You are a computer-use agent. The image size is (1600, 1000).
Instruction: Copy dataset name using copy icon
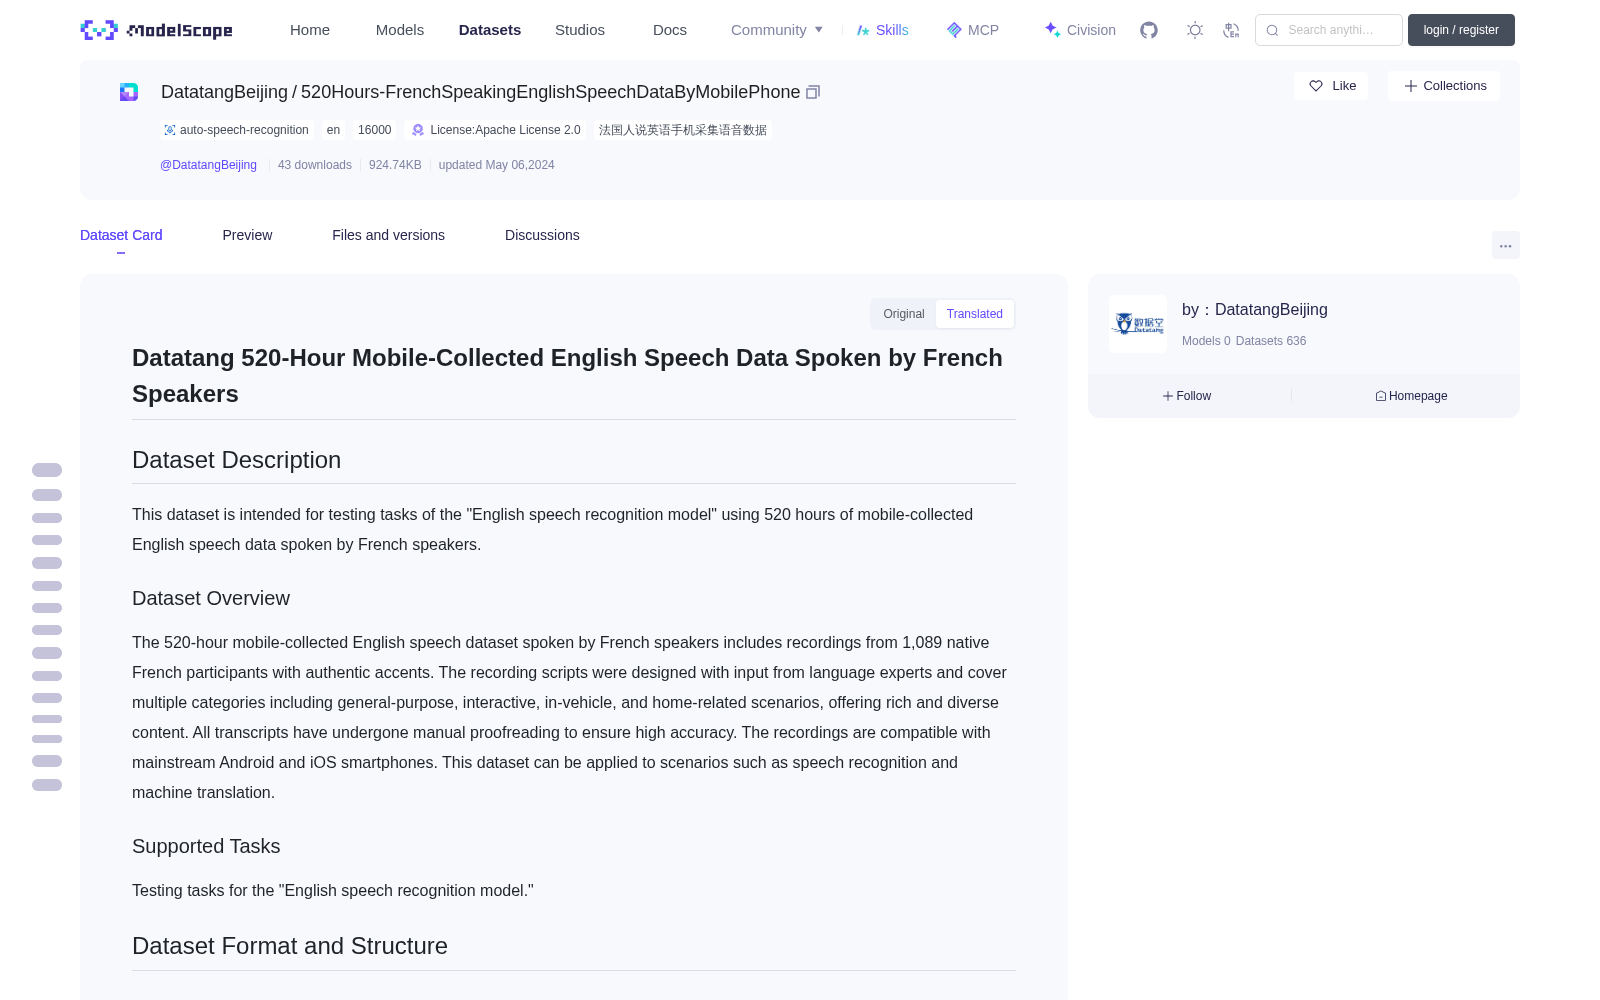[813, 92]
